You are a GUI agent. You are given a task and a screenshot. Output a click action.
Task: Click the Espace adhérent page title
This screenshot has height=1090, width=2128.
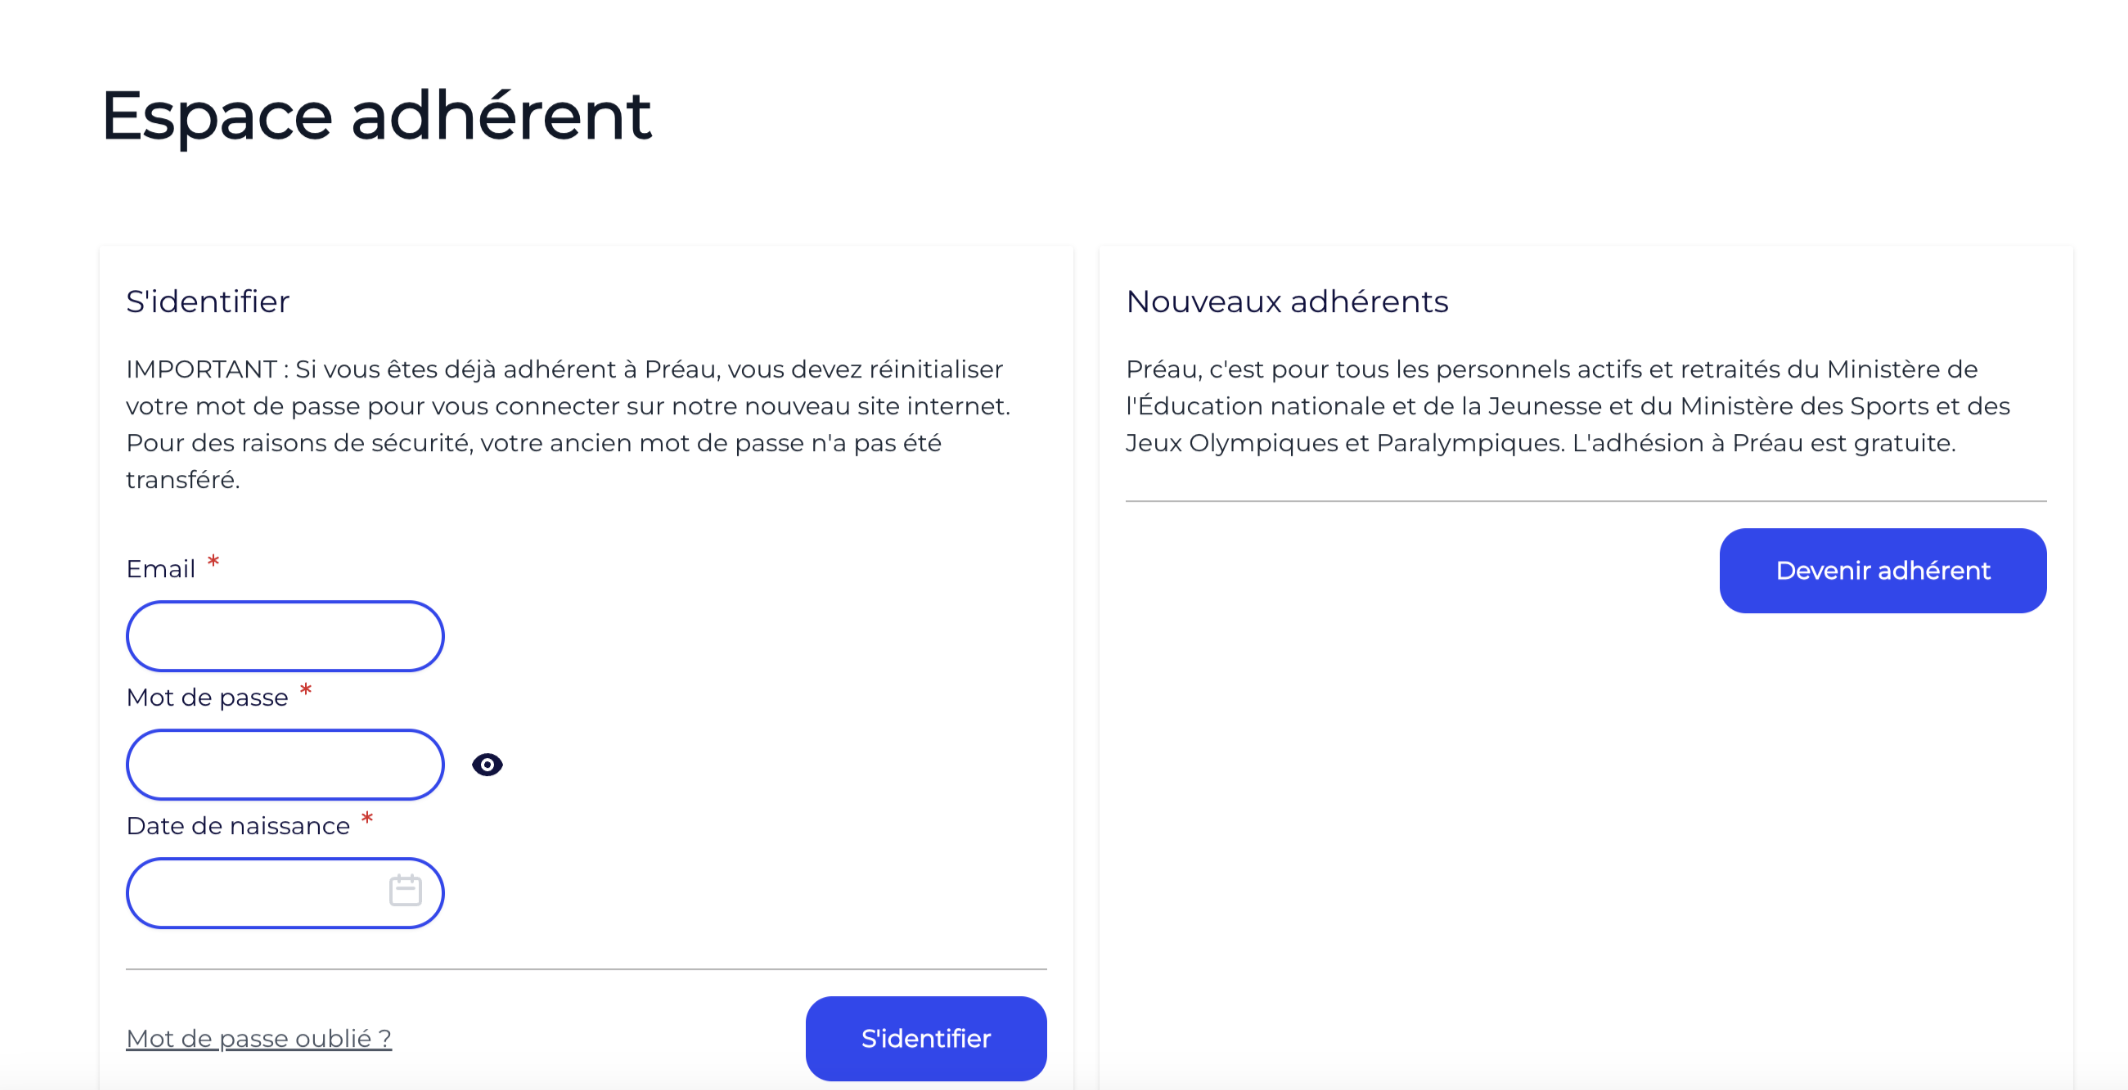pos(377,116)
